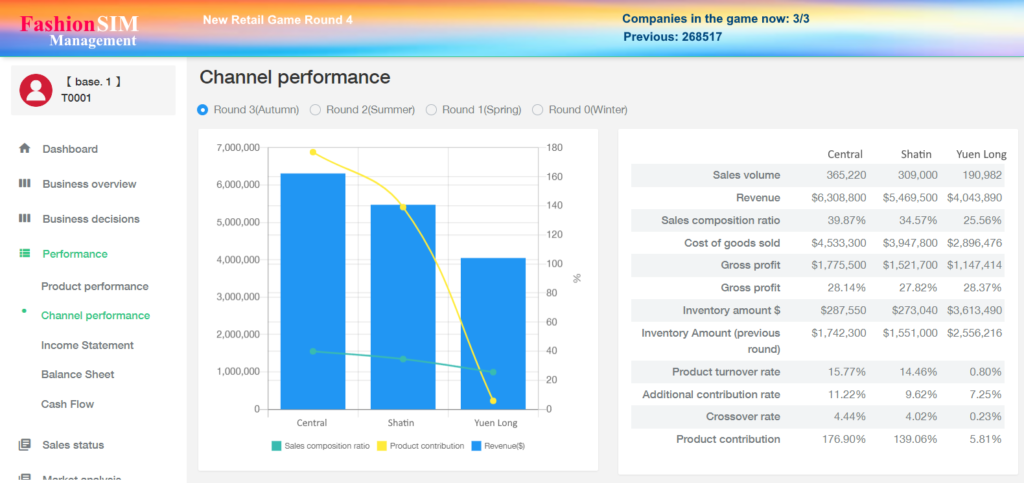Go to Balance Sheet in sidebar
Screen dimensions: 1024x483
[x=77, y=374]
